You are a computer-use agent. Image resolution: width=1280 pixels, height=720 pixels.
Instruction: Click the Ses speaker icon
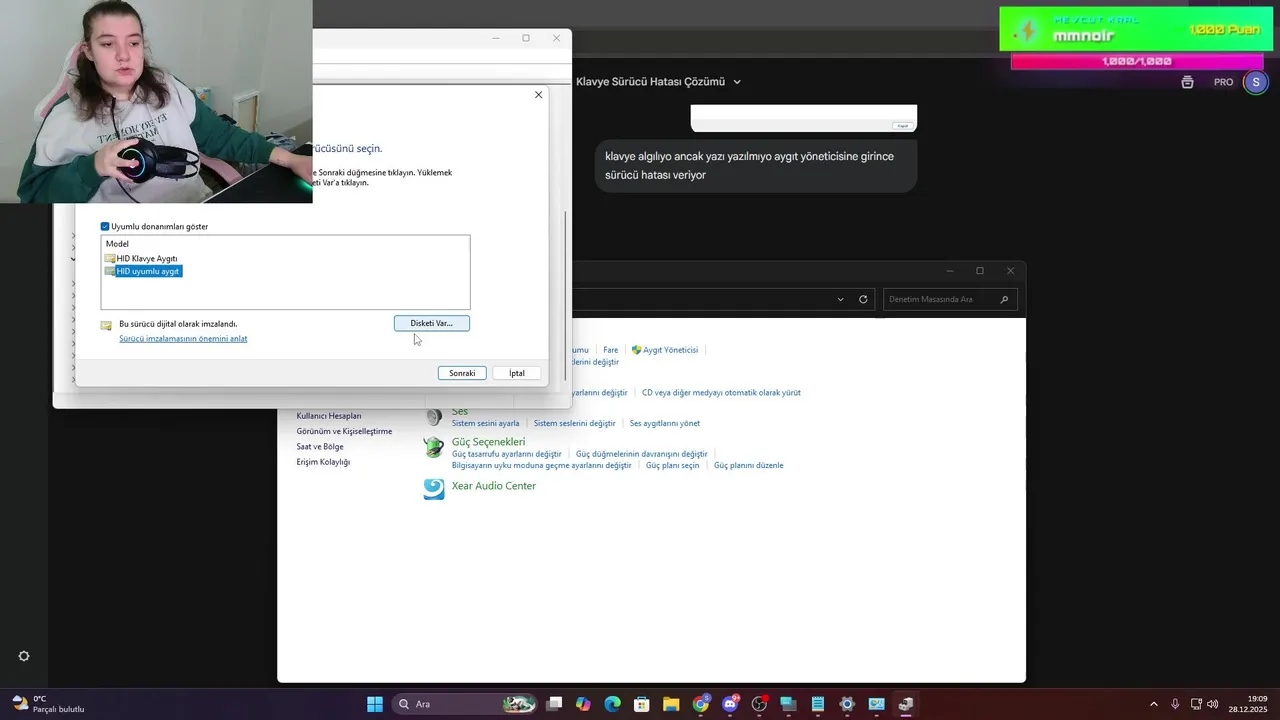tap(434, 417)
